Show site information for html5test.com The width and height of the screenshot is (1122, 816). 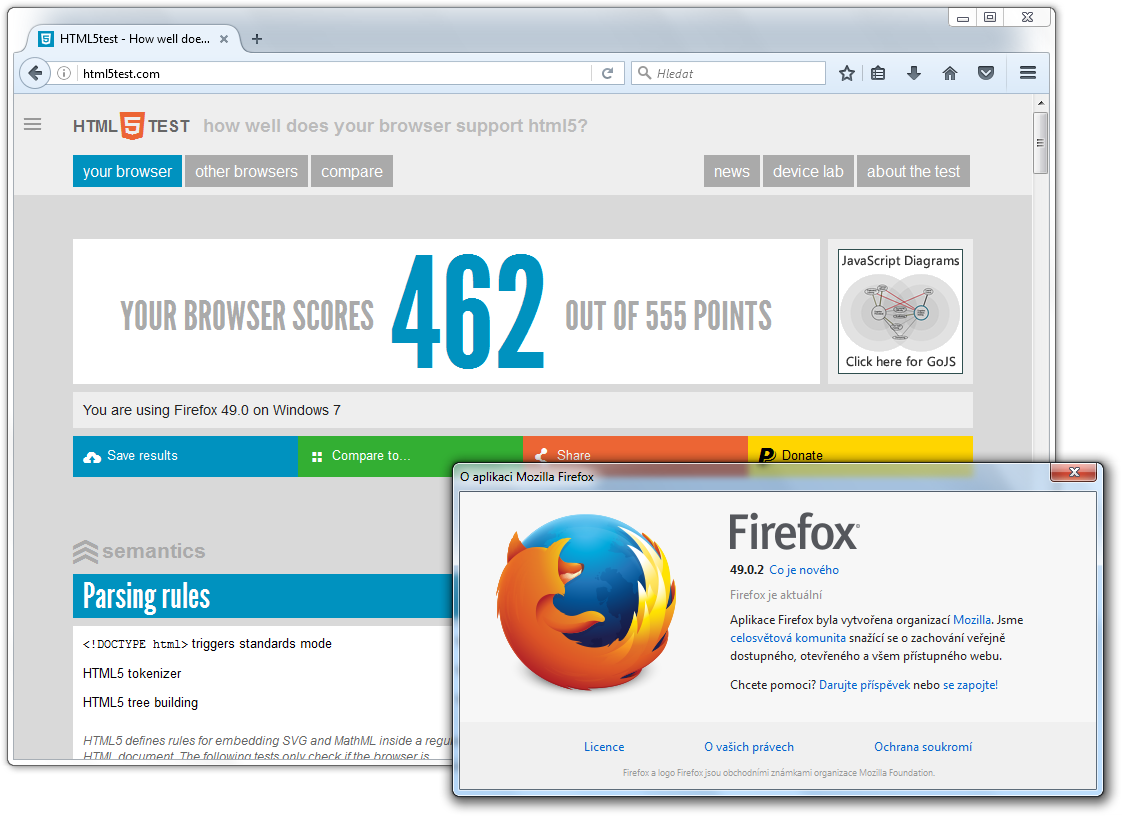pyautogui.click(x=64, y=73)
